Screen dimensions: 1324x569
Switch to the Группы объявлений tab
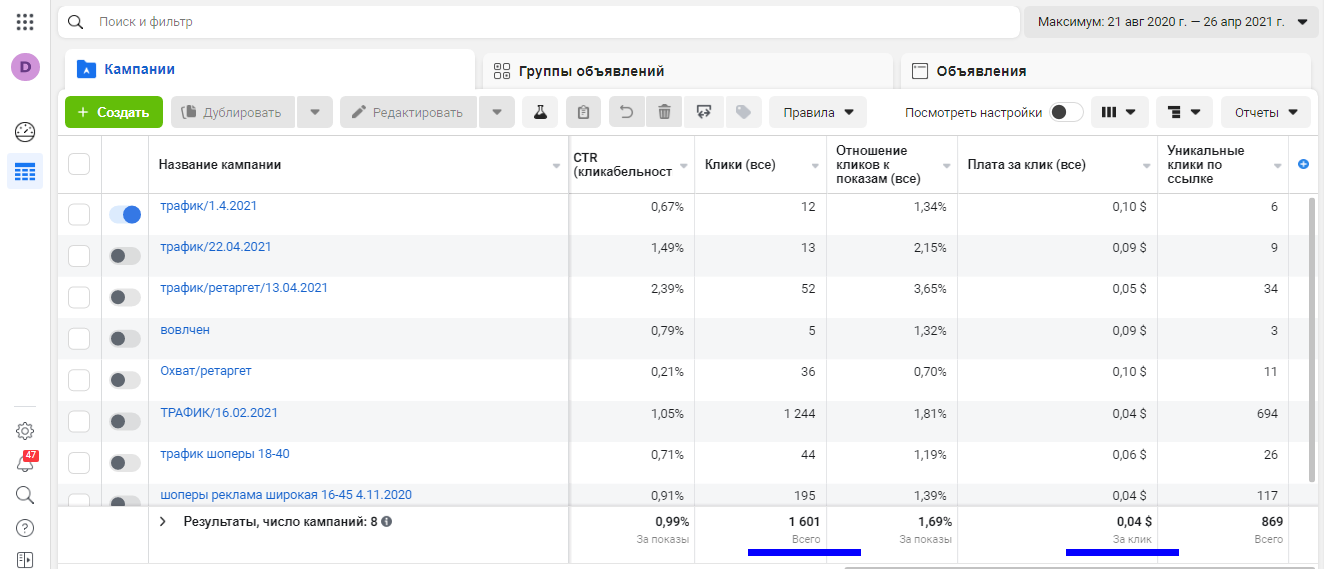tap(688, 71)
